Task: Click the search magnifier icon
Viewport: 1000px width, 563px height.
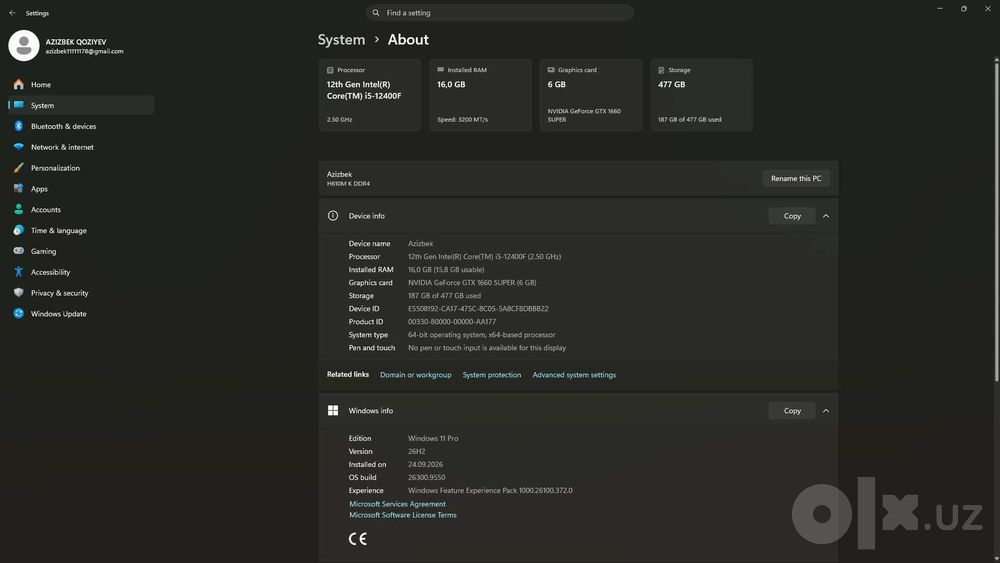Action: [x=376, y=13]
